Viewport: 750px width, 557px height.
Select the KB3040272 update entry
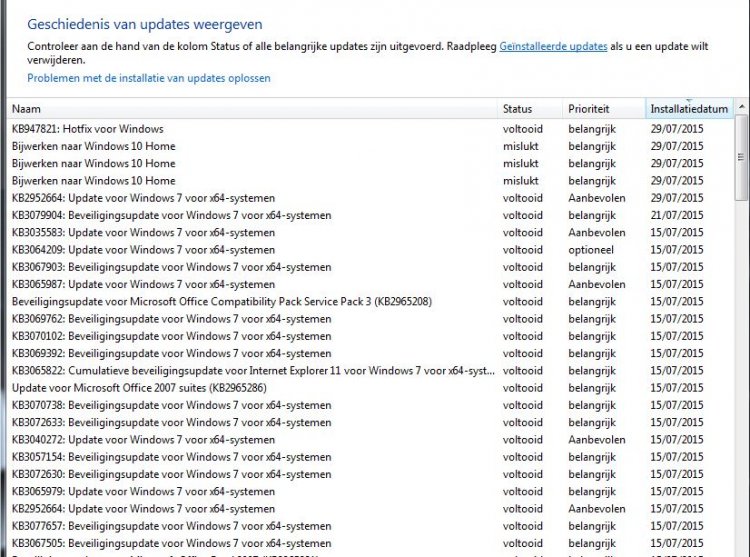(x=143, y=440)
